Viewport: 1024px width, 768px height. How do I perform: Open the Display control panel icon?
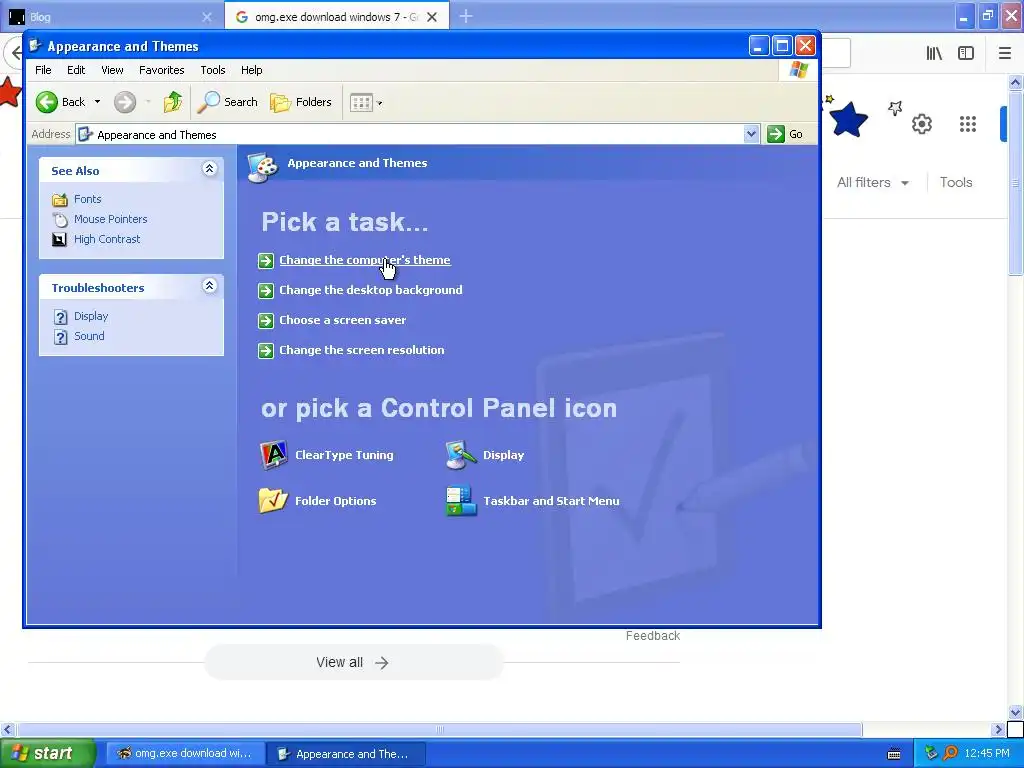pyautogui.click(x=461, y=455)
